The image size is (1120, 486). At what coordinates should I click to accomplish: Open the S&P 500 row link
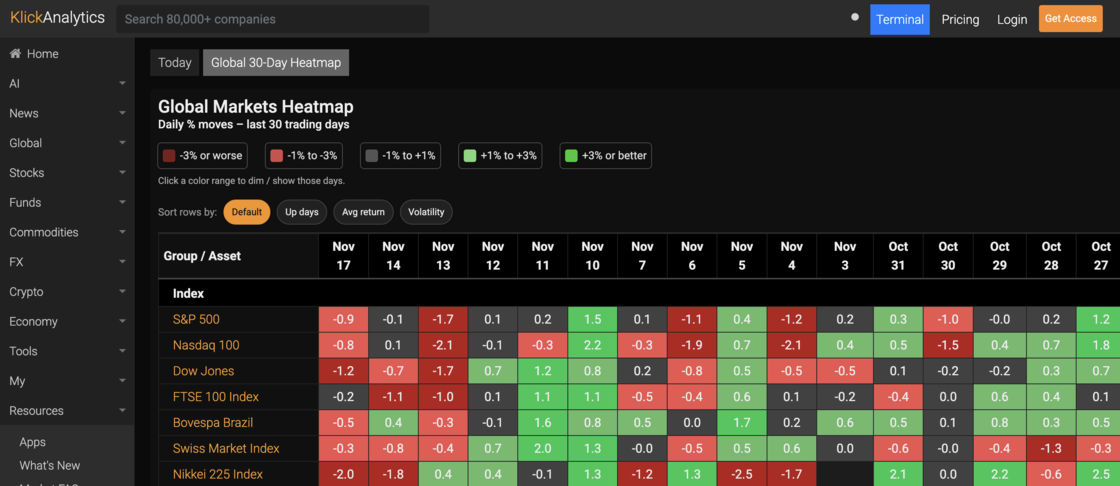point(196,319)
